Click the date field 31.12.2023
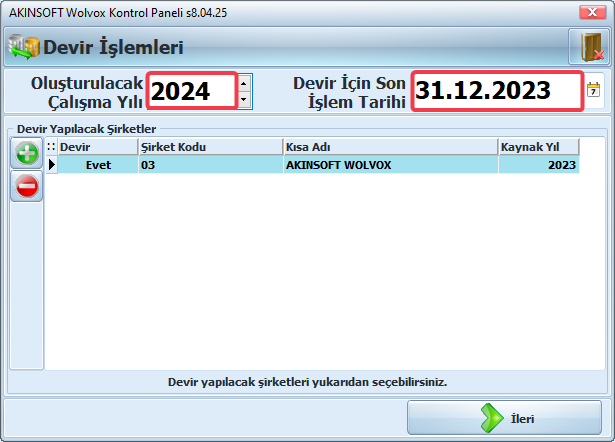Screen dimensions: 615x442 [497, 91]
